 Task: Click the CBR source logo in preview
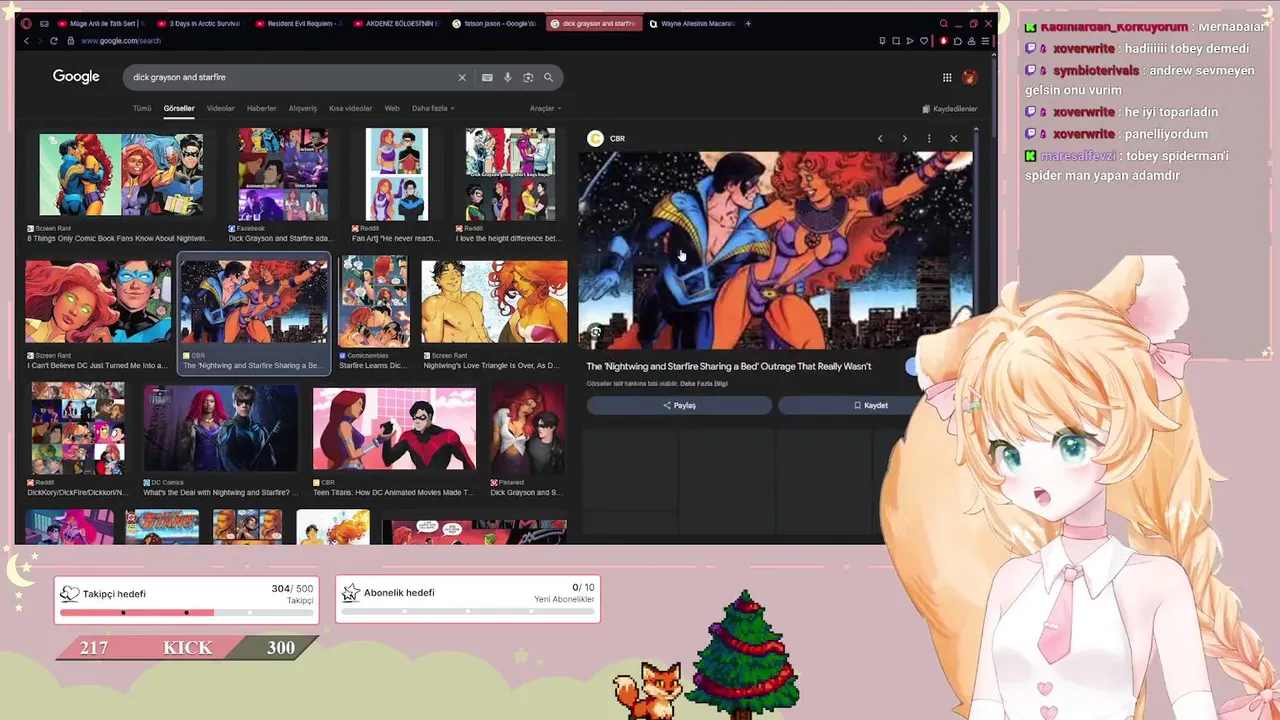[596, 138]
